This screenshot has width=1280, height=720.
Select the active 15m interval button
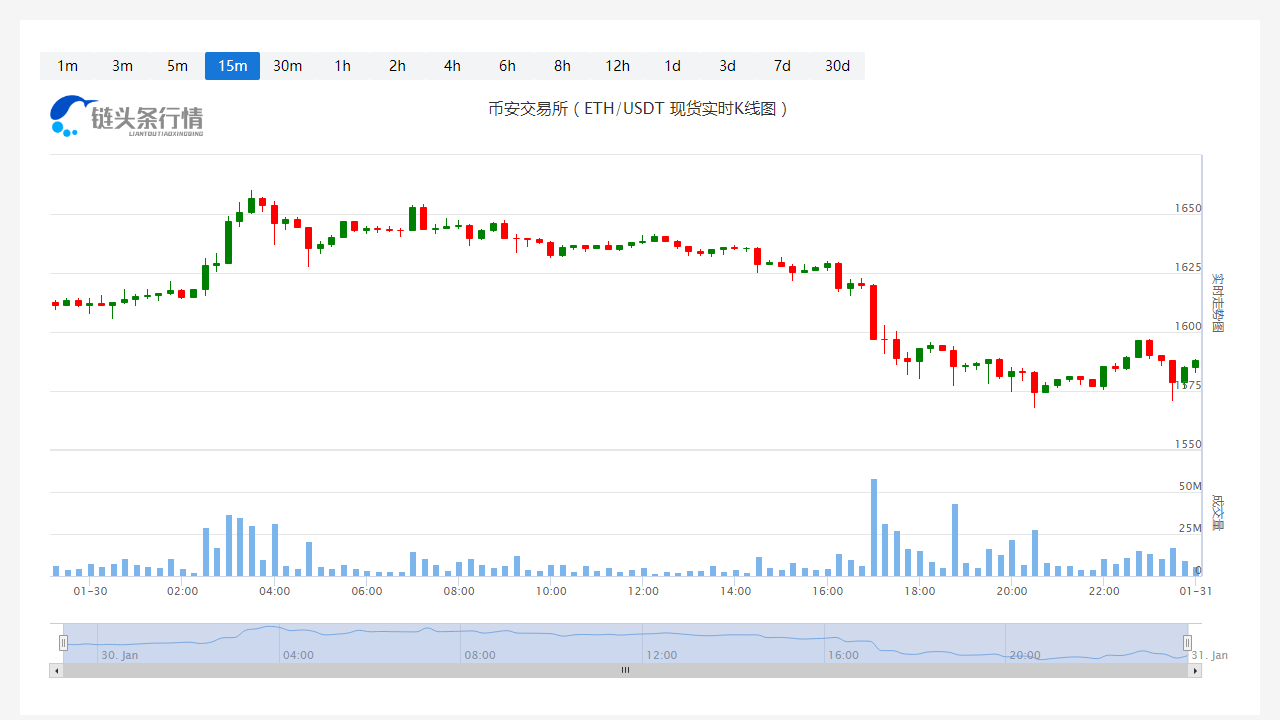point(232,66)
